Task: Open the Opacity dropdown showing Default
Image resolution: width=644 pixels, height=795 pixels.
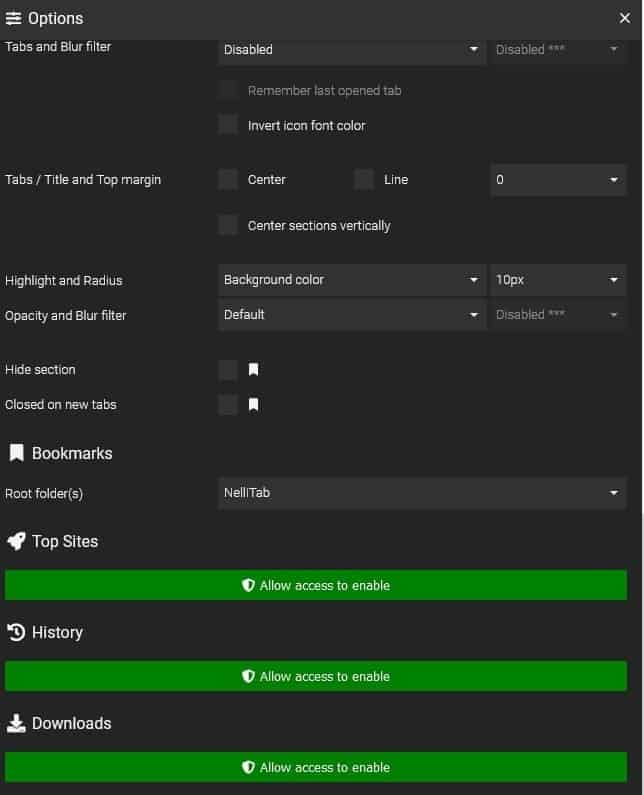Action: [x=352, y=315]
